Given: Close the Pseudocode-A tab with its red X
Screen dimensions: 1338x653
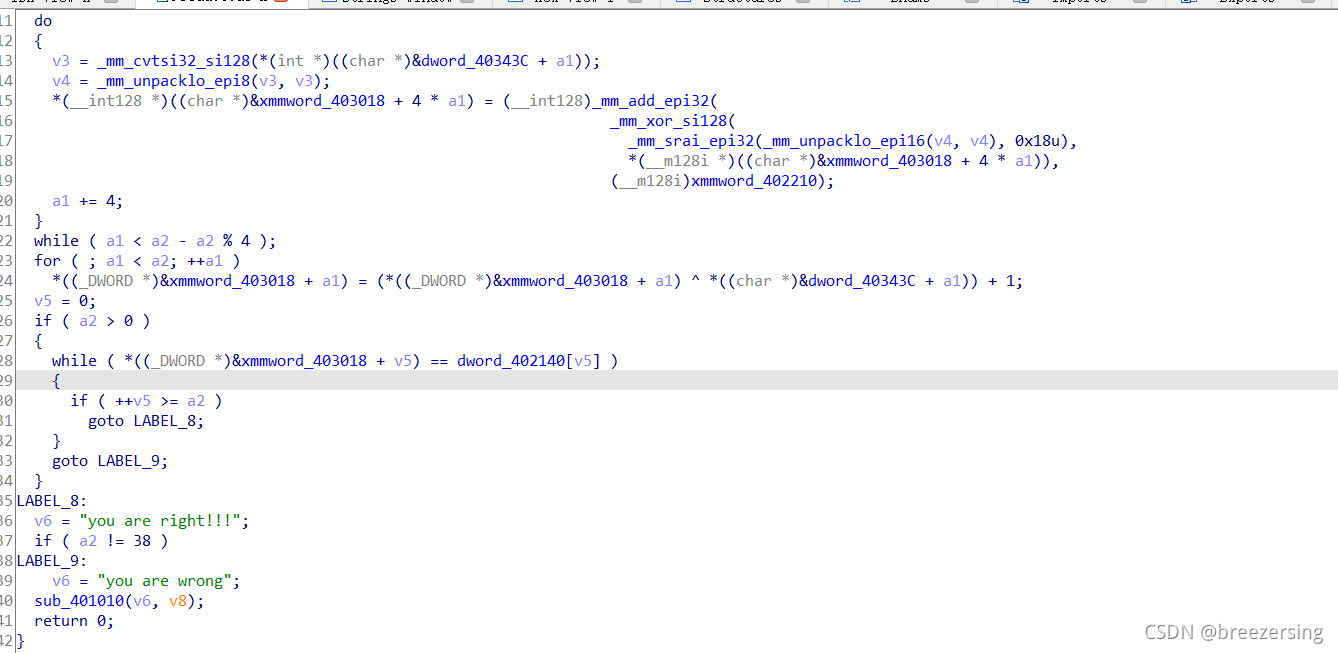Looking at the screenshot, I should [x=281, y=3].
